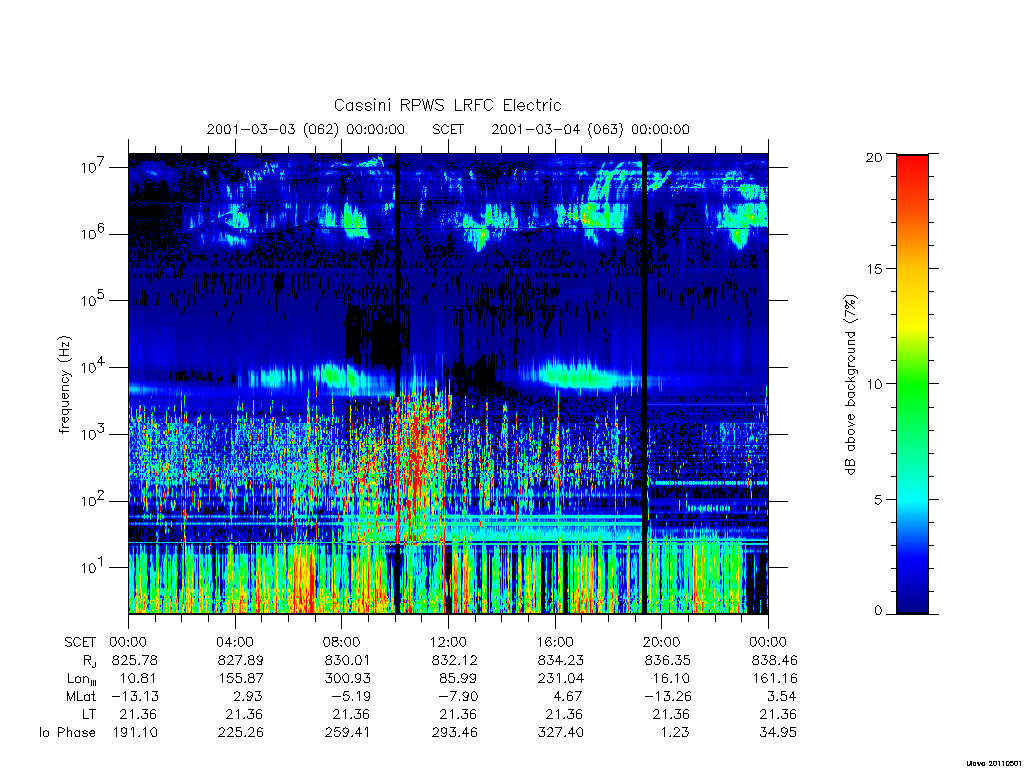Click the 'Io Phase' row label
The image size is (1024, 768).
coord(67,732)
